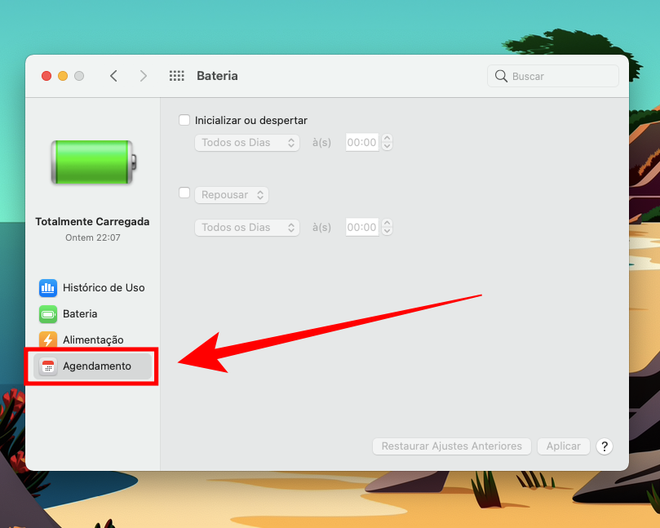Click the magnifying glass search icon
This screenshot has height=528, width=660.
point(501,76)
